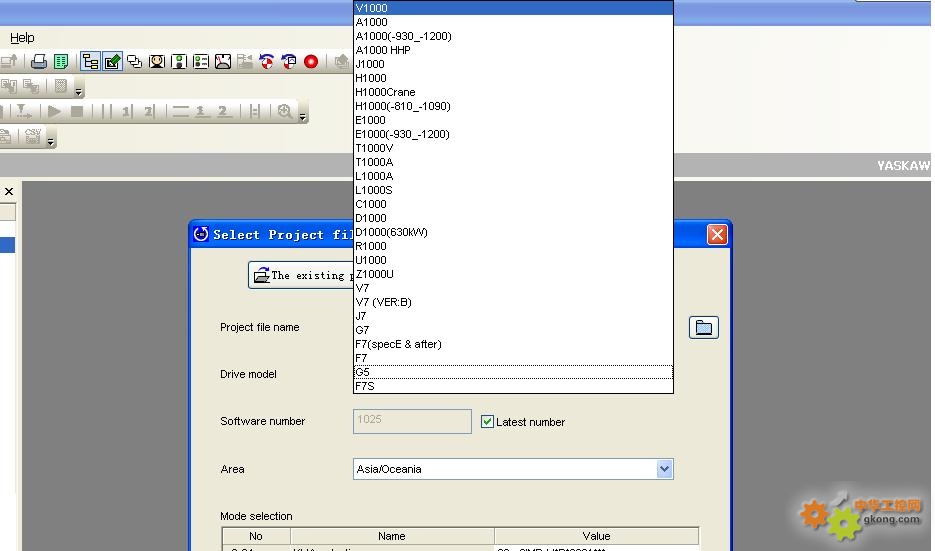Image resolution: width=935 pixels, height=551 pixels.
Task: Select G5 drive model
Action: [x=513, y=372]
